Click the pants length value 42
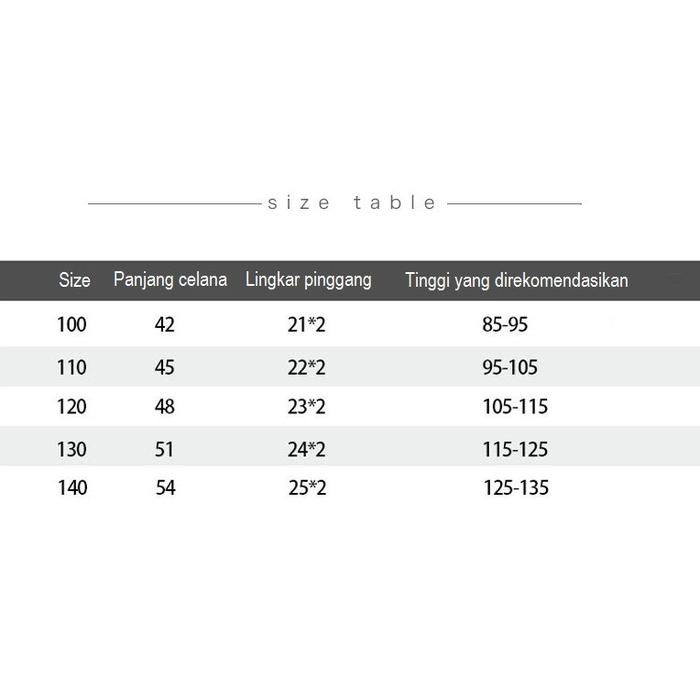Image resolution: width=700 pixels, height=700 pixels. coord(165,325)
